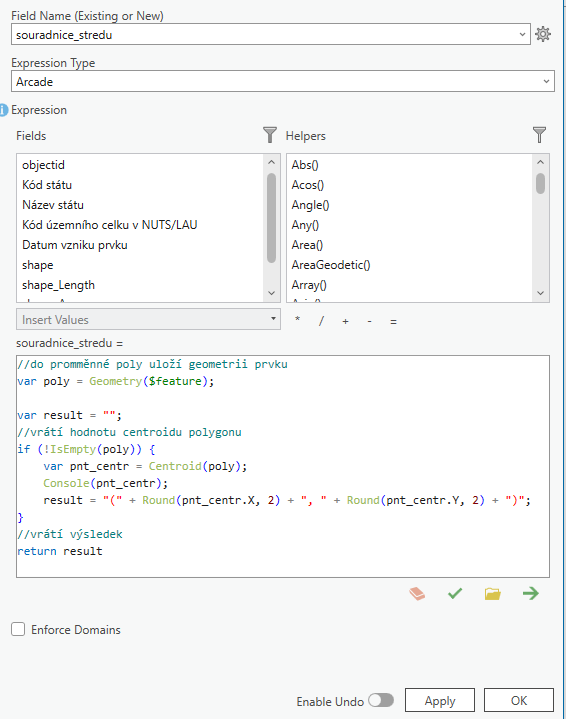566x719 pixels.
Task: Open the Field Name dropdown
Action: [x=522, y=34]
